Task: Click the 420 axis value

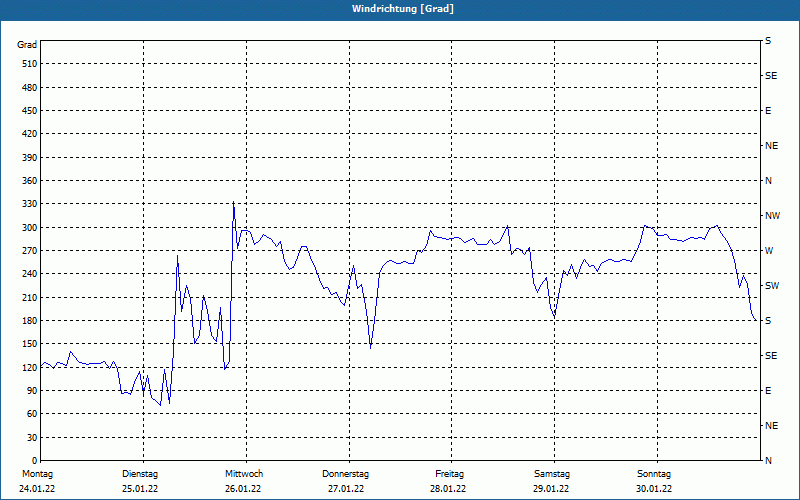Action: click(30, 134)
